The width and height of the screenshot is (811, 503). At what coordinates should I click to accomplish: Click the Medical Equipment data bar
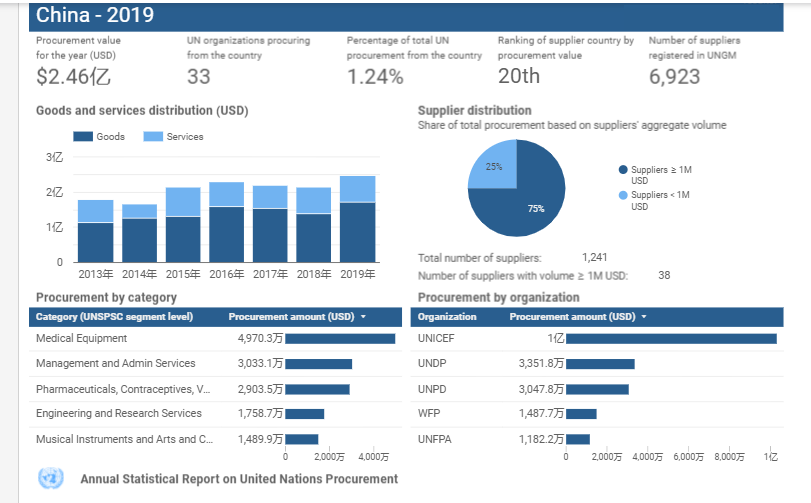[x=340, y=339]
